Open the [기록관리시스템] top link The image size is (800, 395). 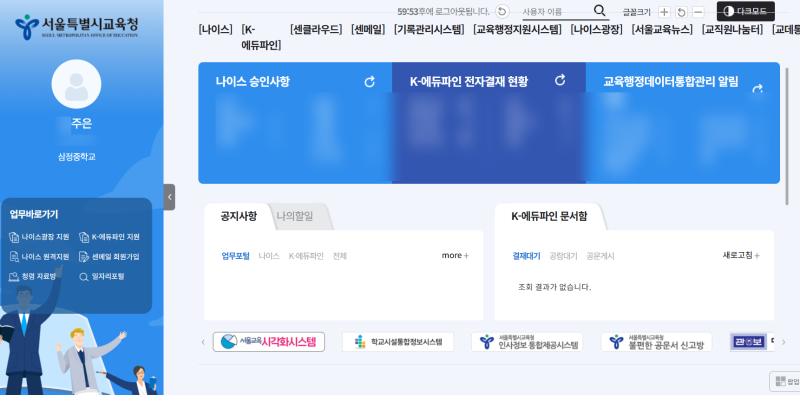click(x=429, y=30)
